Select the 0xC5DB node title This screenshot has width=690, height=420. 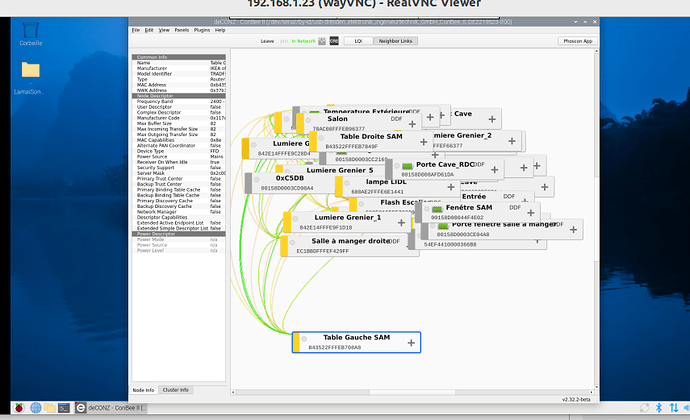(290, 178)
